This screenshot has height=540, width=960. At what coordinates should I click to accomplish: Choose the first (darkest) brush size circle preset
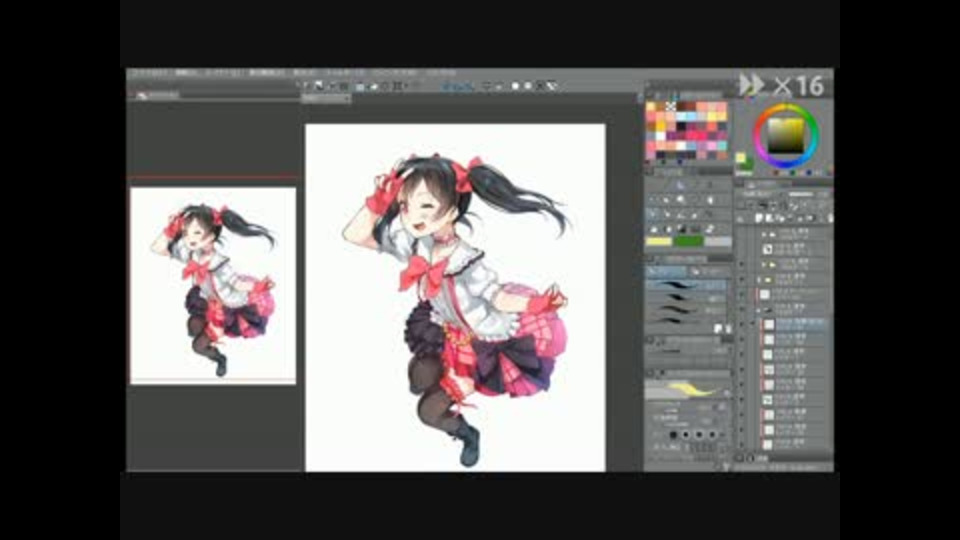click(673, 435)
